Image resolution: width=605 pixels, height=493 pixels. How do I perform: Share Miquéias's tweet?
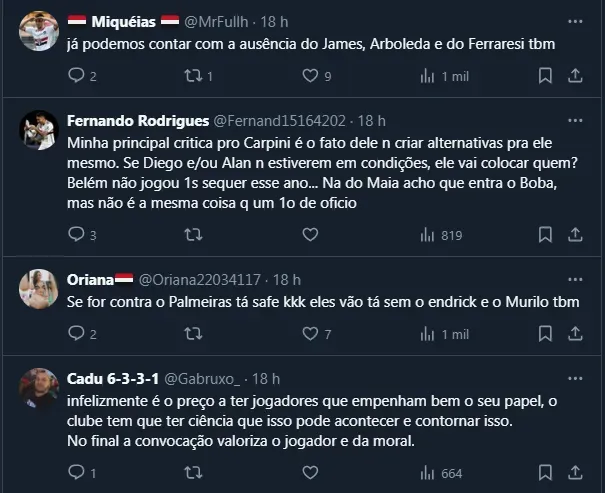click(576, 75)
